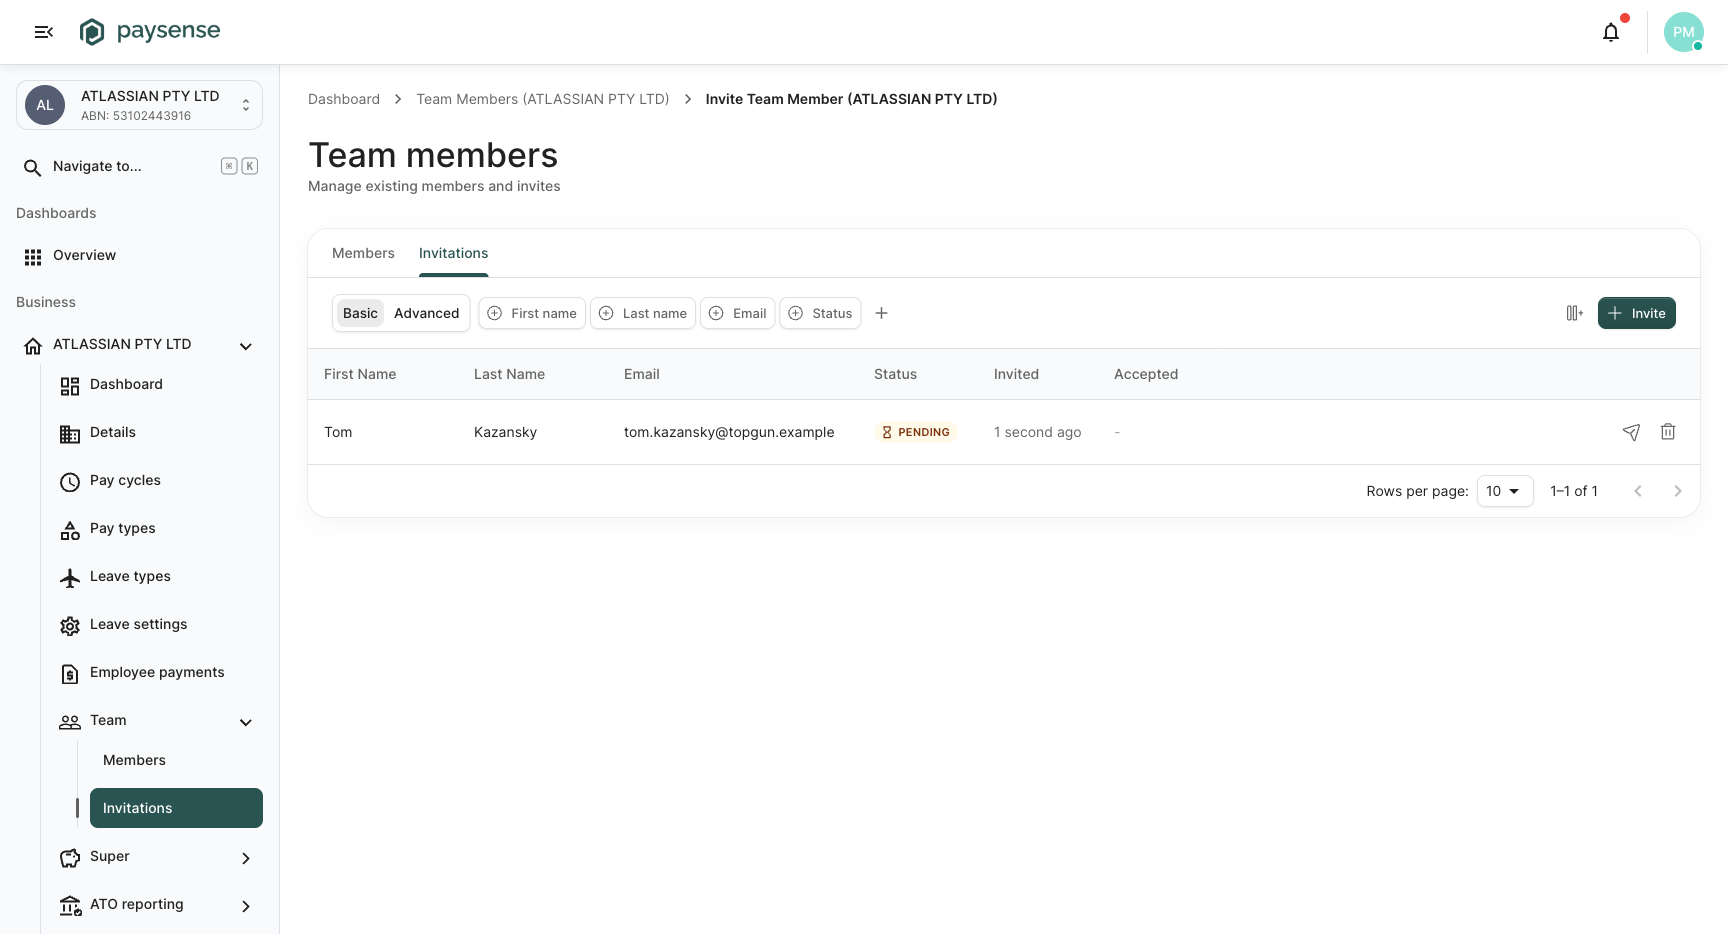Image resolution: width=1728 pixels, height=934 pixels.
Task: Open Leave settings
Action: [156, 625]
